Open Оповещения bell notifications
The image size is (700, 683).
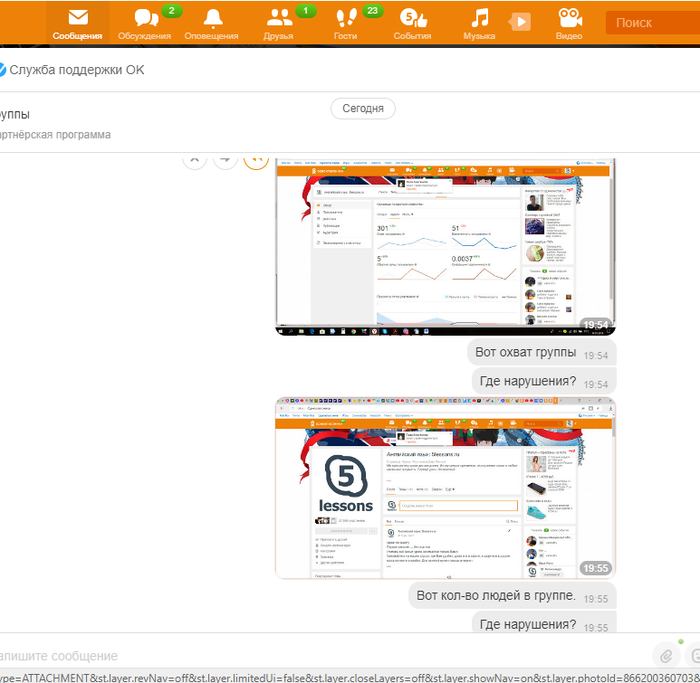click(212, 23)
